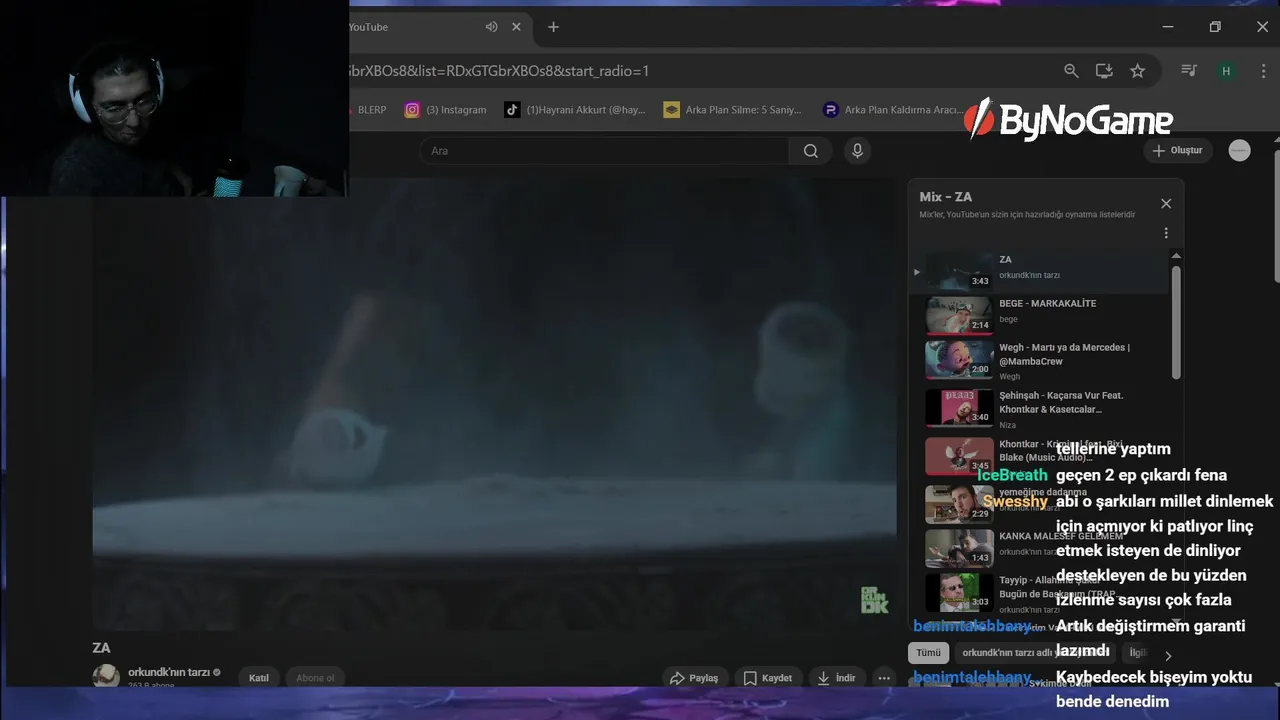Image resolution: width=1280 pixels, height=720 pixels.
Task: Open the Khontkar track thumbnail (3:45)
Action: [x=959, y=456]
